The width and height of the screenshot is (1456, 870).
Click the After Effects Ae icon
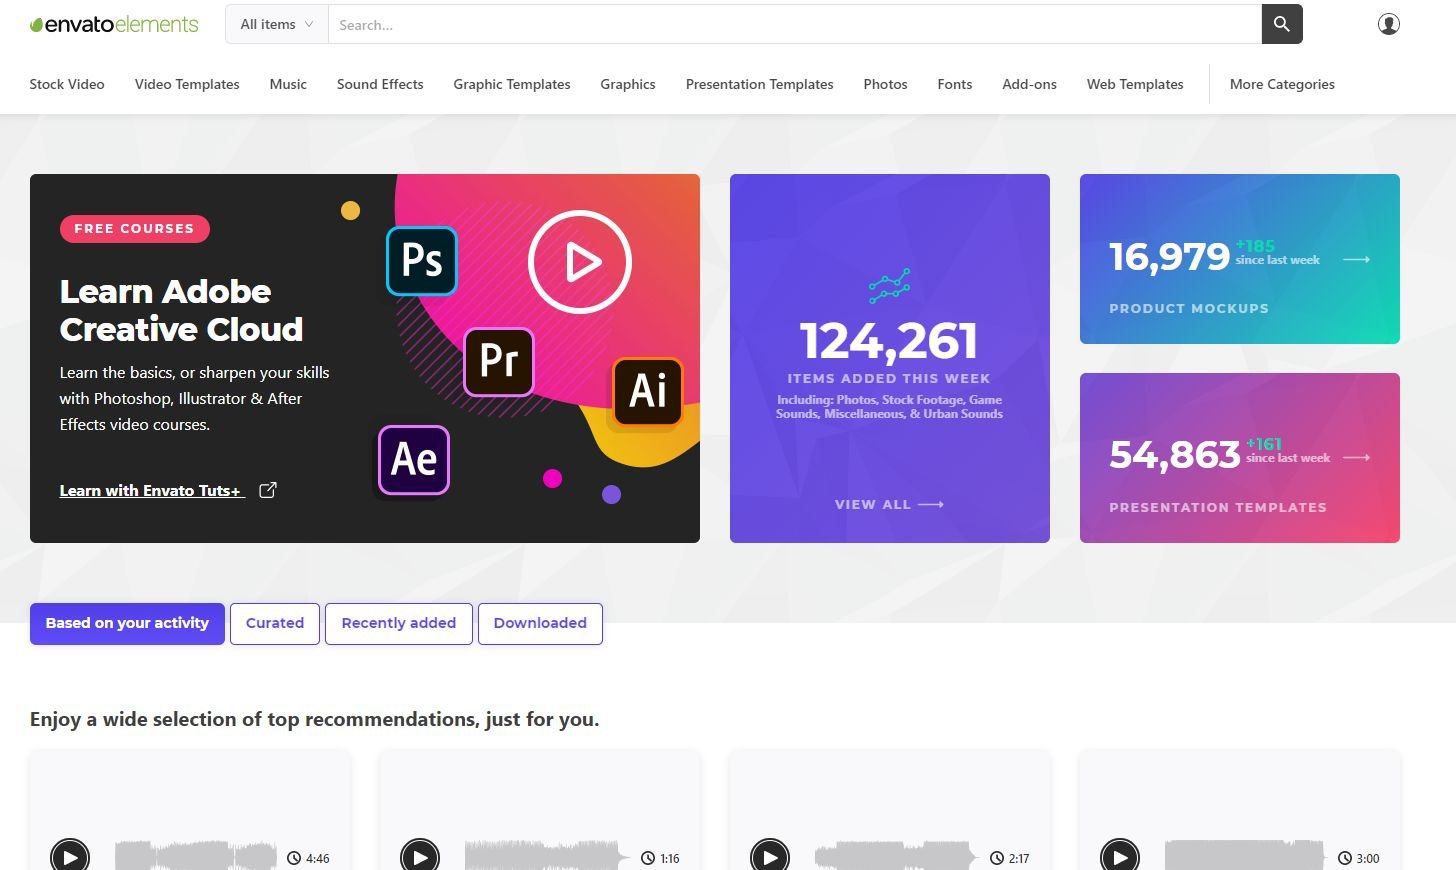pyautogui.click(x=414, y=460)
